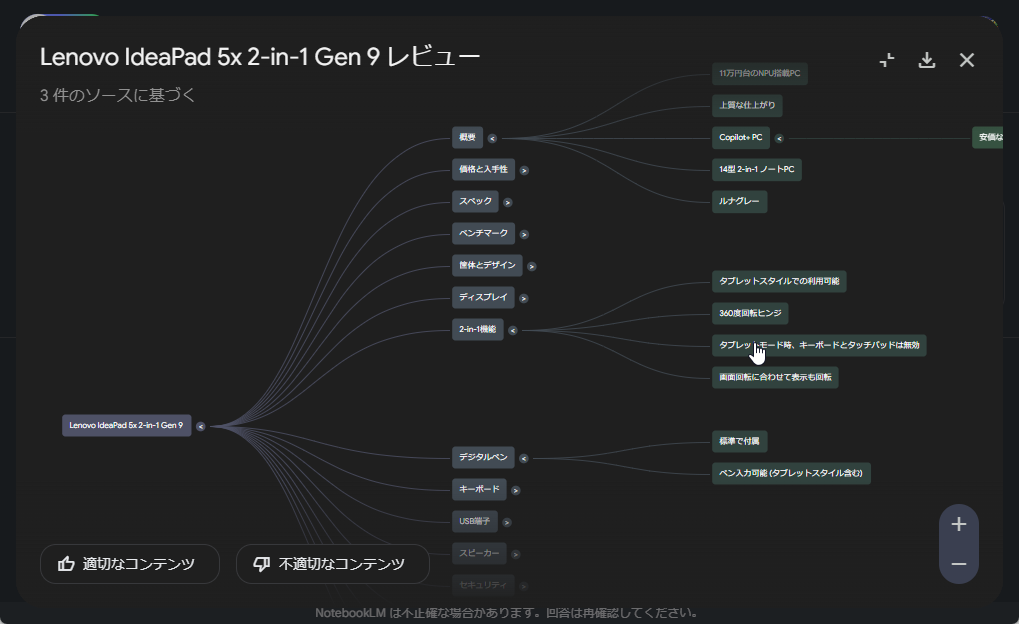The height and width of the screenshot is (624, 1019).
Task: Zoom out with the minus button
Action: point(959,564)
